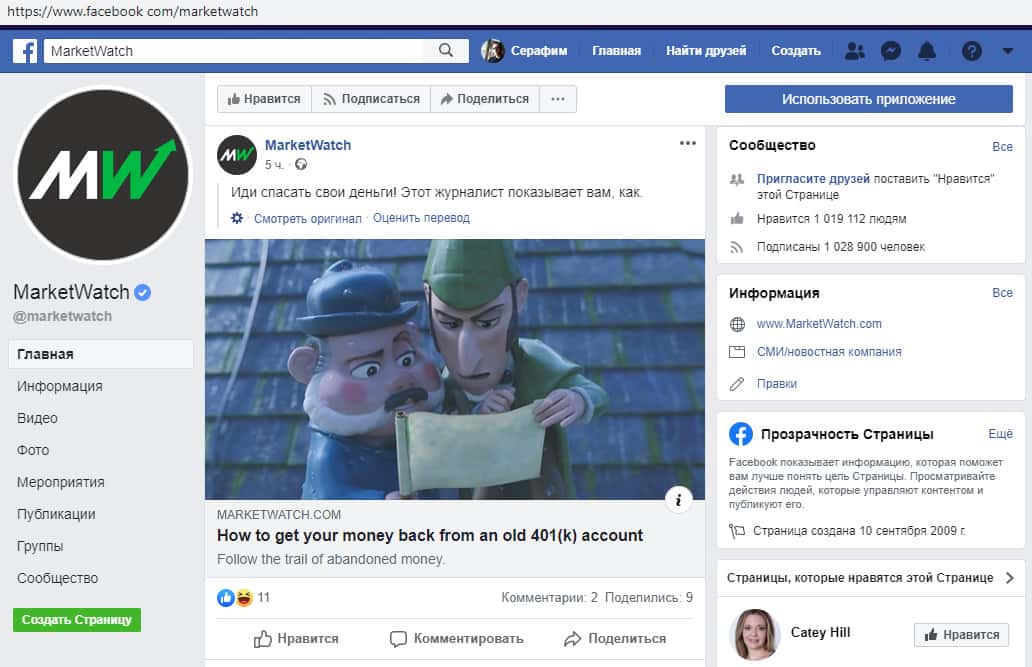Open the 401(k) article headline link

click(x=430, y=535)
